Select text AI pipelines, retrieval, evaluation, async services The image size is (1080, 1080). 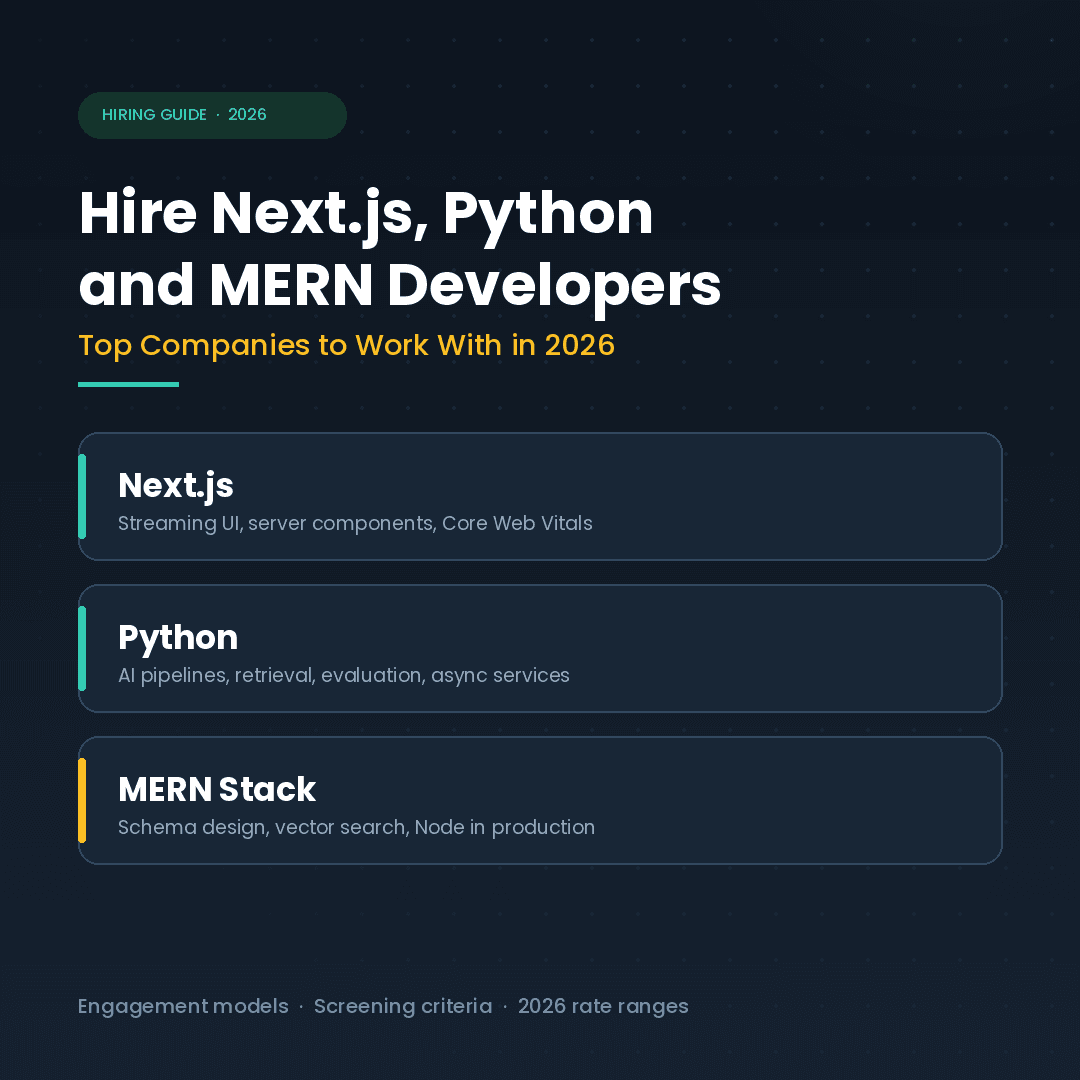344,676
